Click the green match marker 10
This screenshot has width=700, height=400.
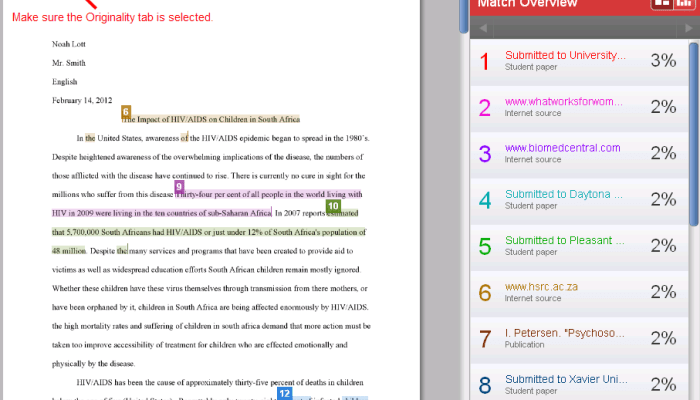click(x=333, y=205)
